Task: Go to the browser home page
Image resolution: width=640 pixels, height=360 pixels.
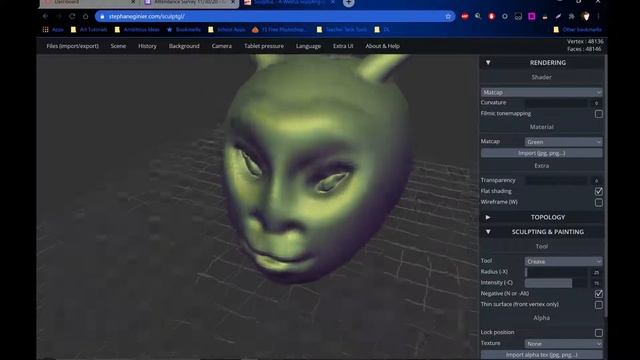Action: click(85, 16)
